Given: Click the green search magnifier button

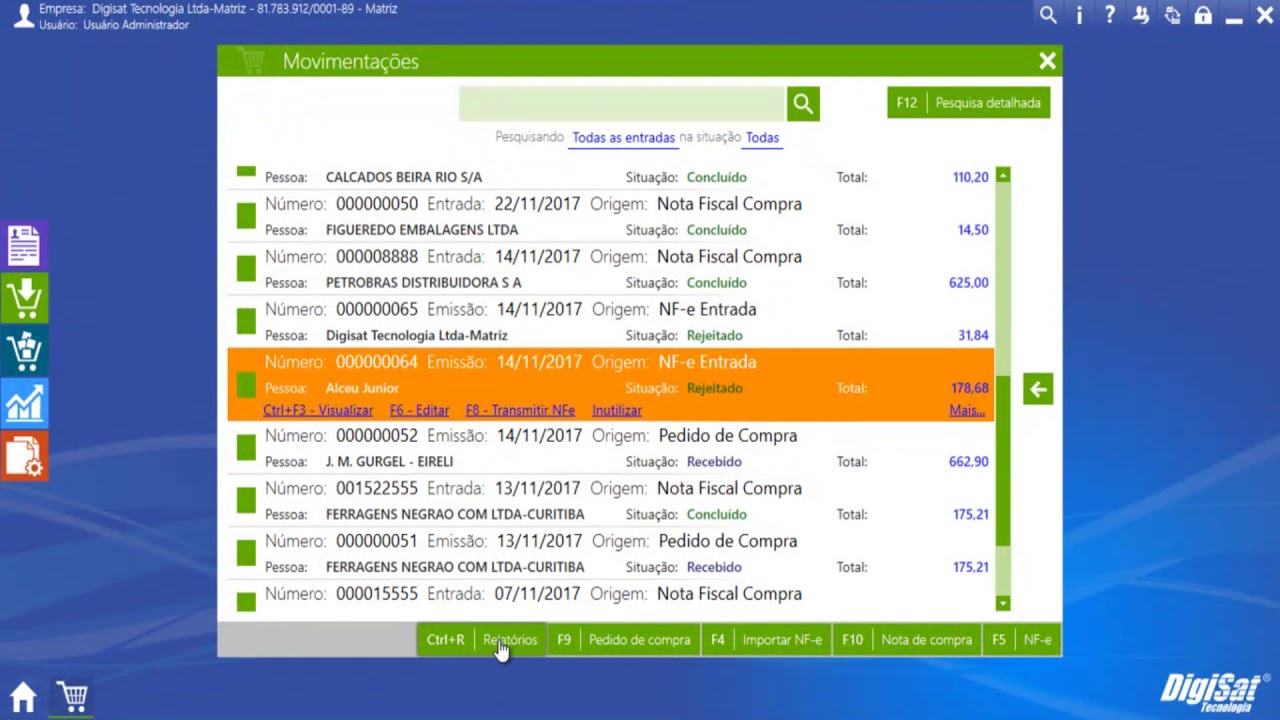Looking at the screenshot, I should 803,104.
